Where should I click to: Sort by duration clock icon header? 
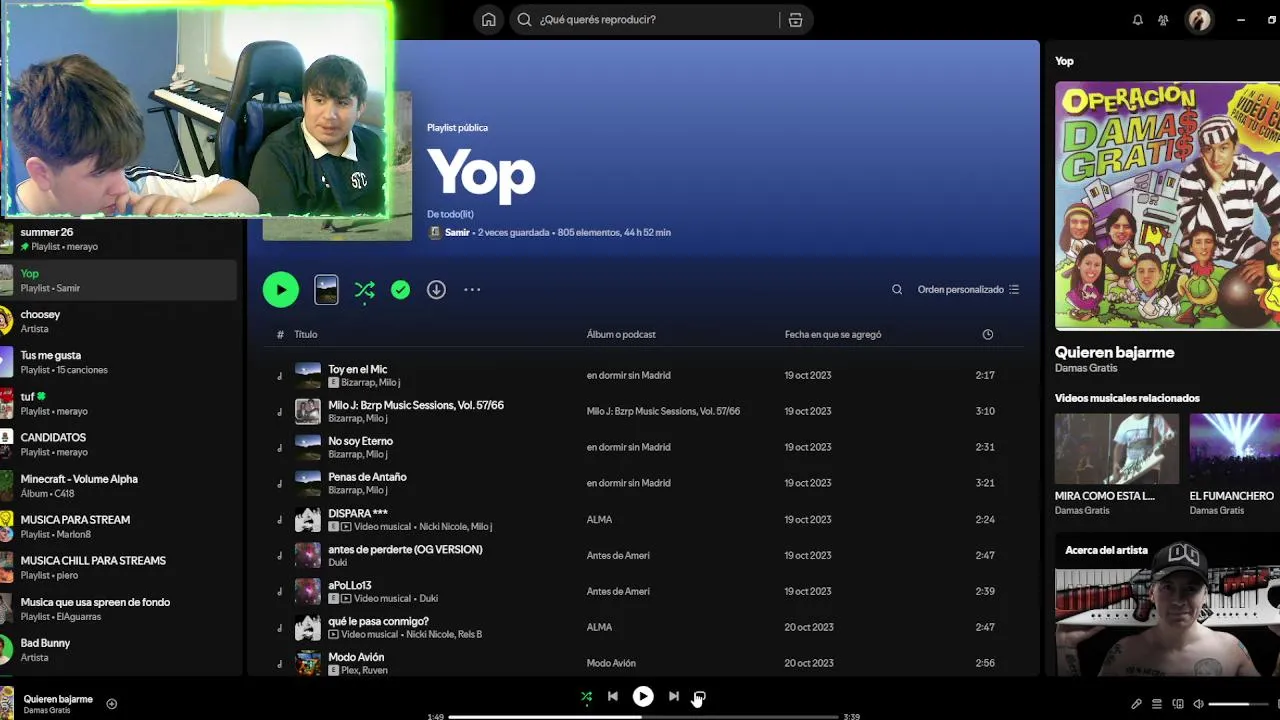tap(988, 335)
